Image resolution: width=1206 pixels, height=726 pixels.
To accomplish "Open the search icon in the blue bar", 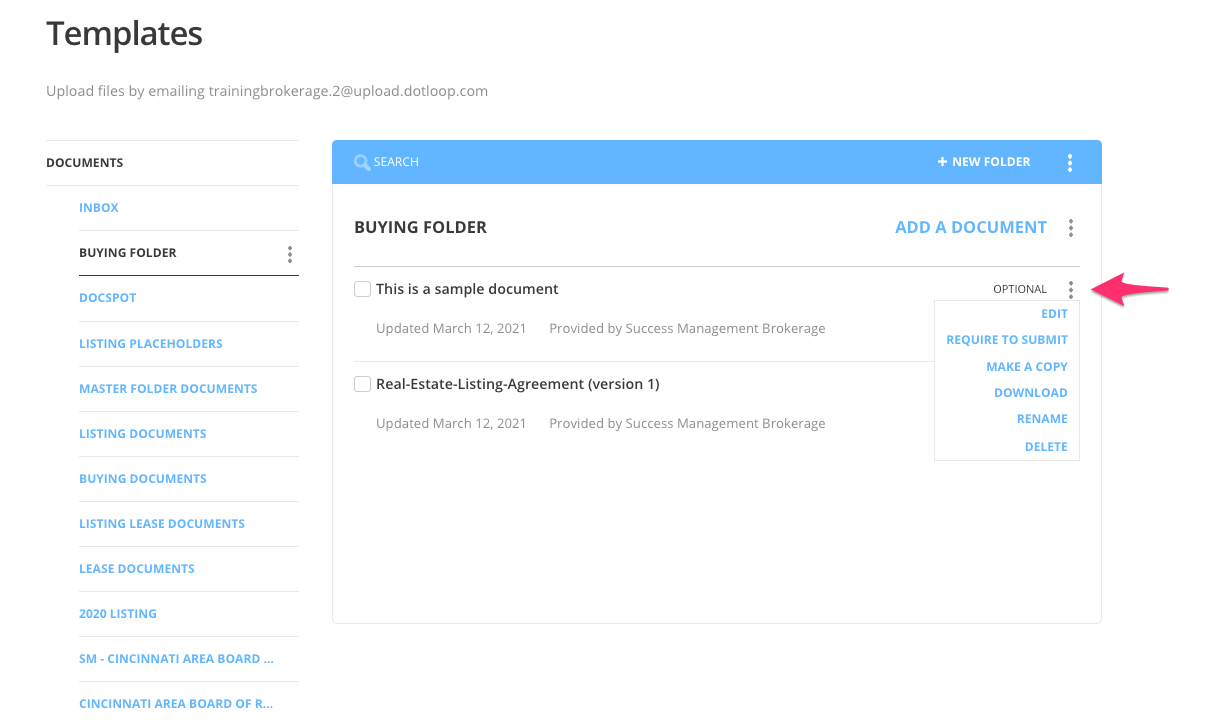I will pyautogui.click(x=362, y=161).
